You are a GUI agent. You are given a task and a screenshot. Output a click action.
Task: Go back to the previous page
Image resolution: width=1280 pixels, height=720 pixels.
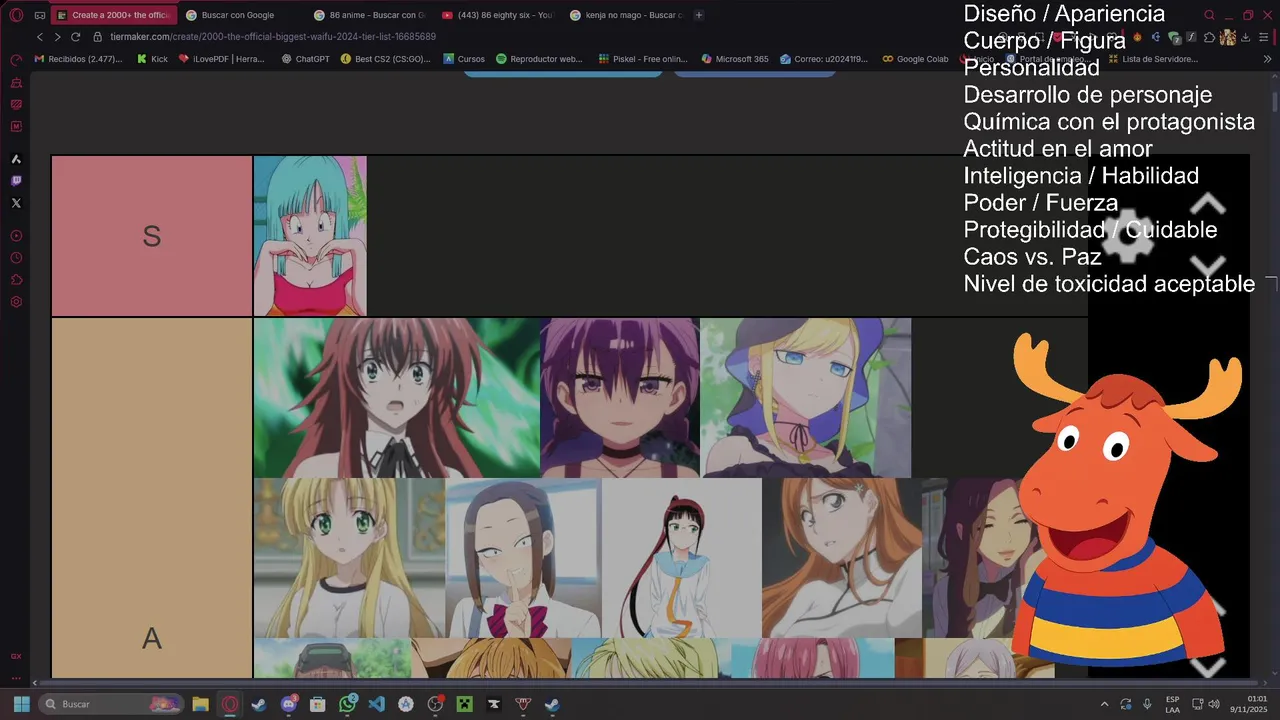pyautogui.click(x=40, y=37)
